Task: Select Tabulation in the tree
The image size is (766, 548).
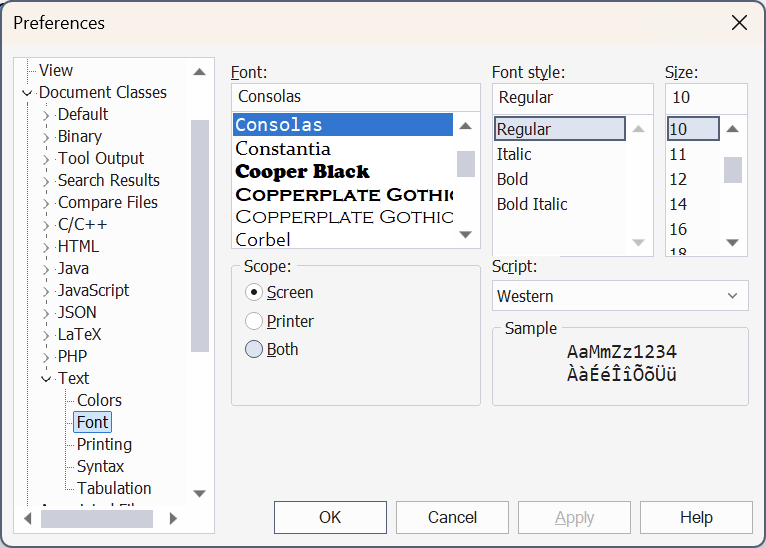Action: (114, 488)
